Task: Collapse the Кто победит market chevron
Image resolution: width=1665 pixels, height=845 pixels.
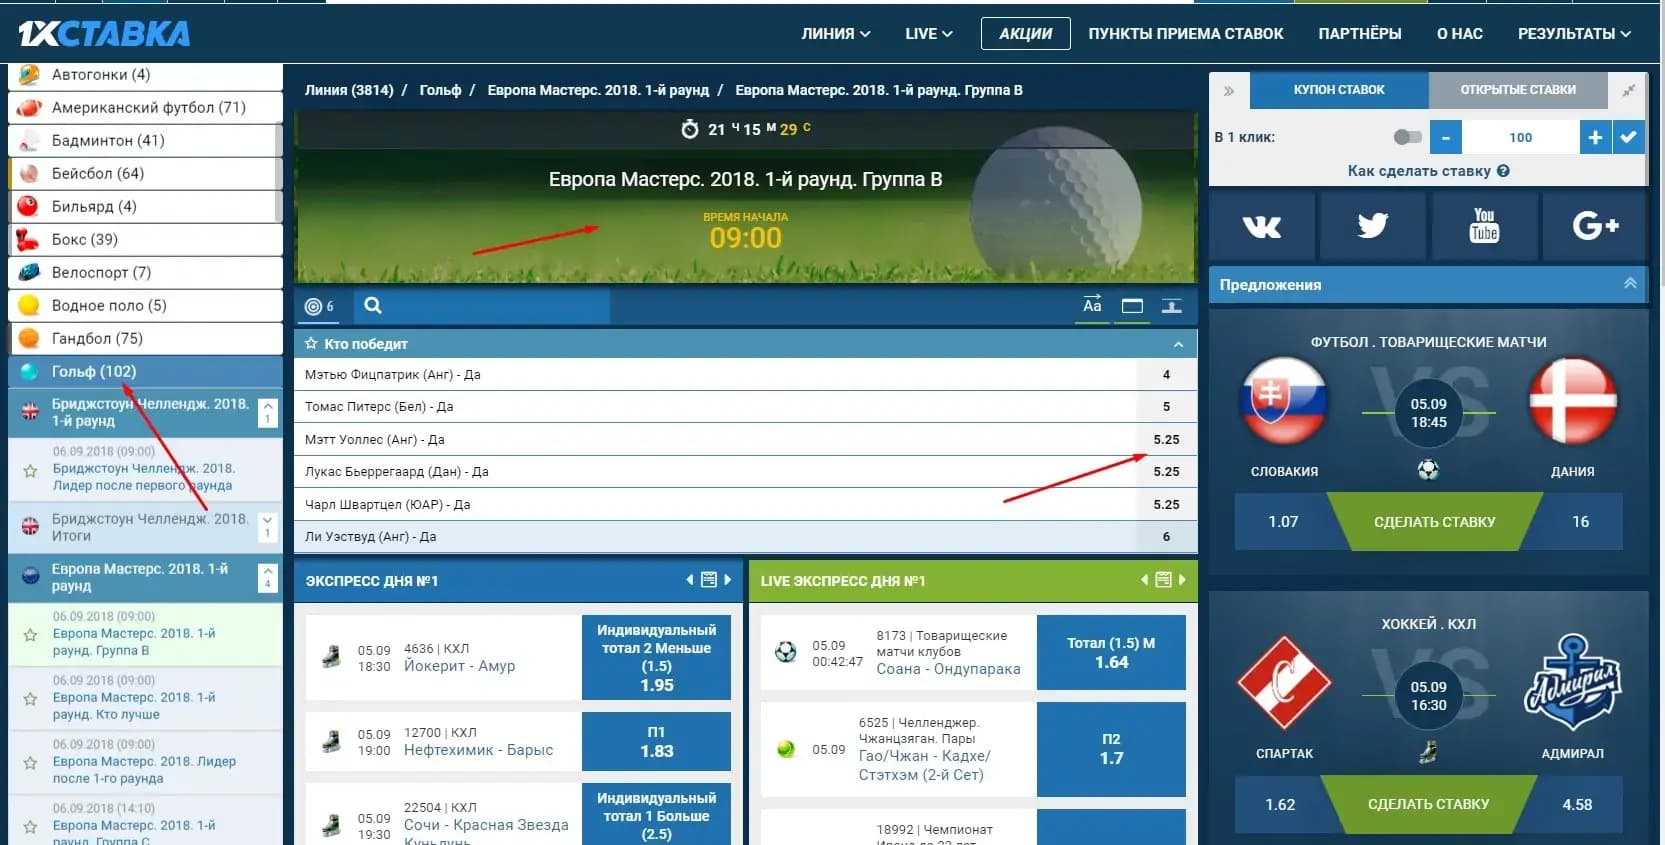Action: coord(1178,344)
